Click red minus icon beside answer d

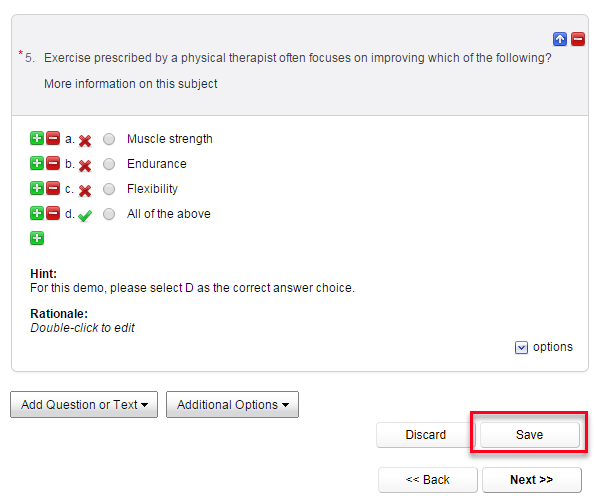(x=53, y=213)
